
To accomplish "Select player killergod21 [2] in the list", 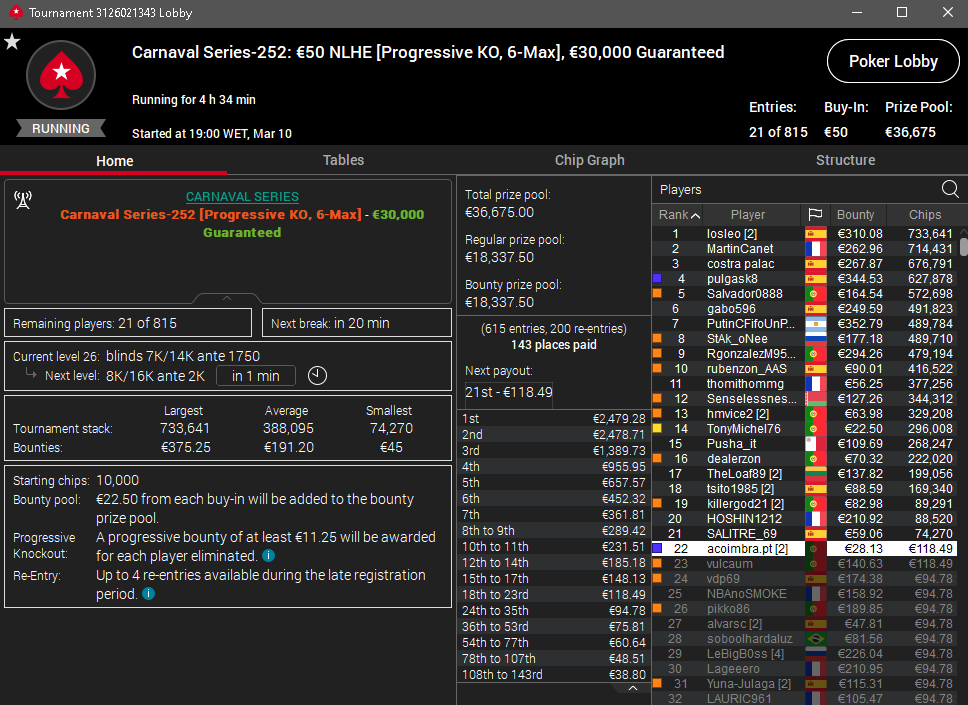I will [745, 504].
